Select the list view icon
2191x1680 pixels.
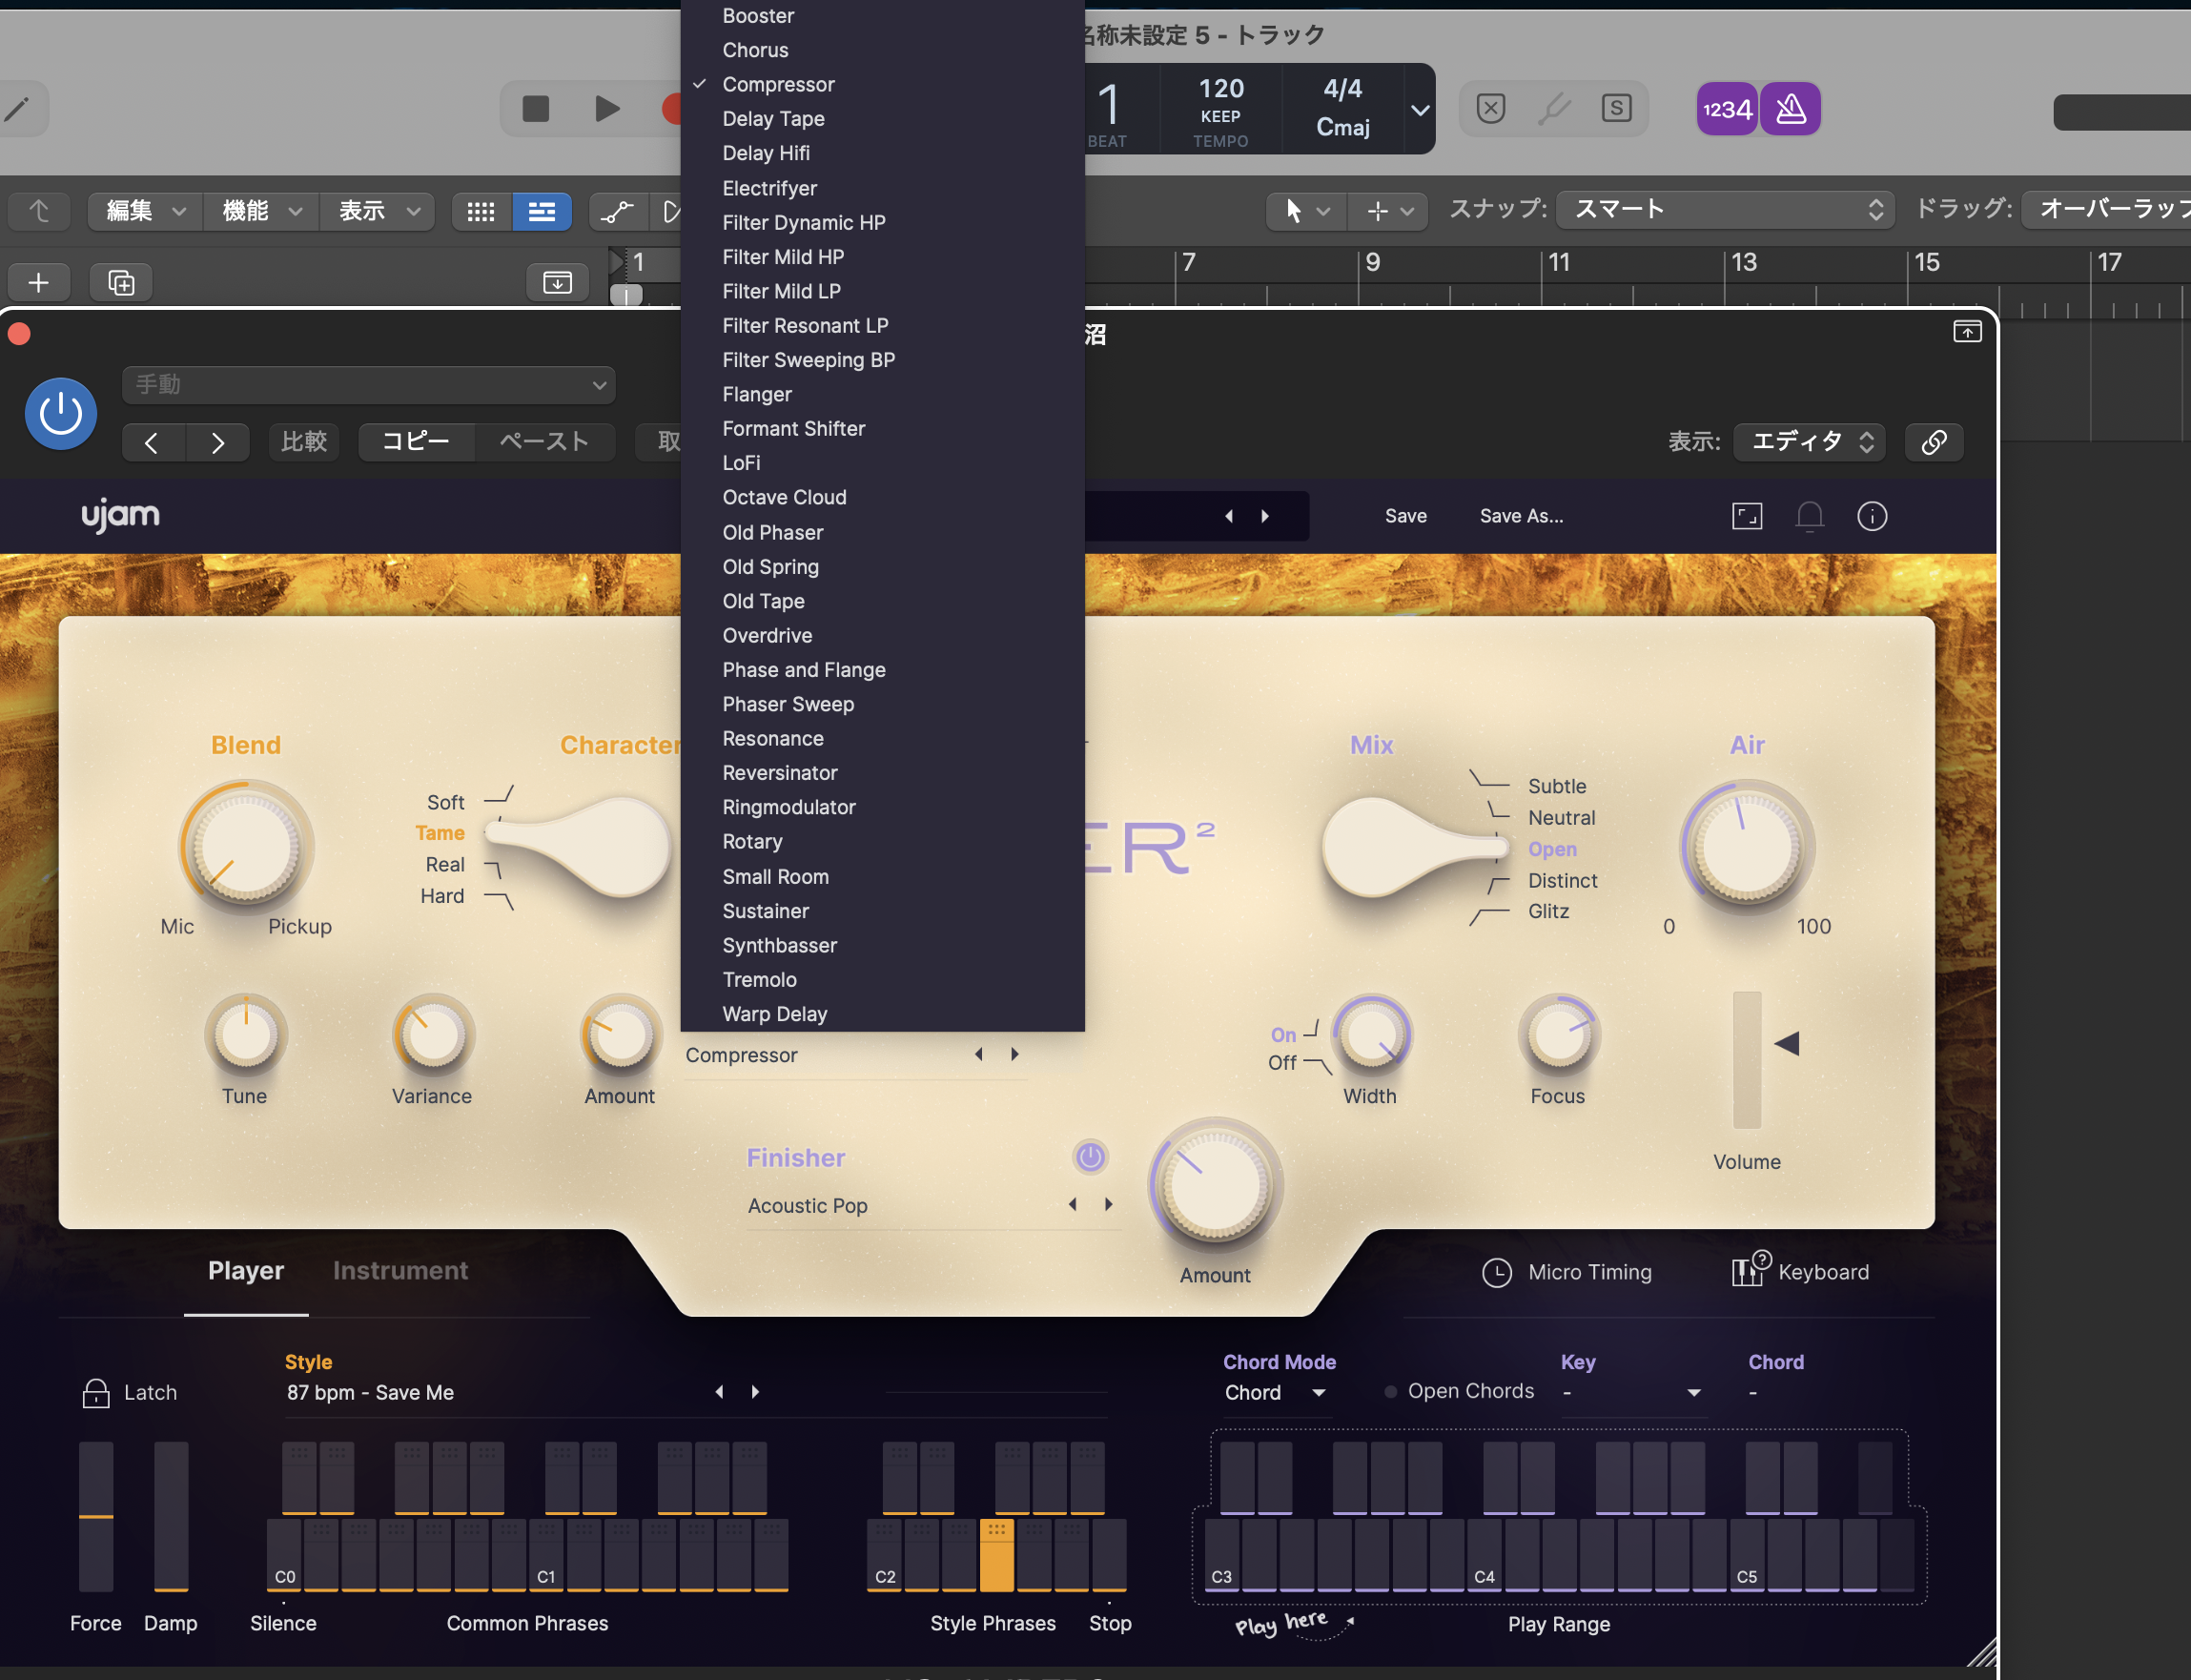542,211
